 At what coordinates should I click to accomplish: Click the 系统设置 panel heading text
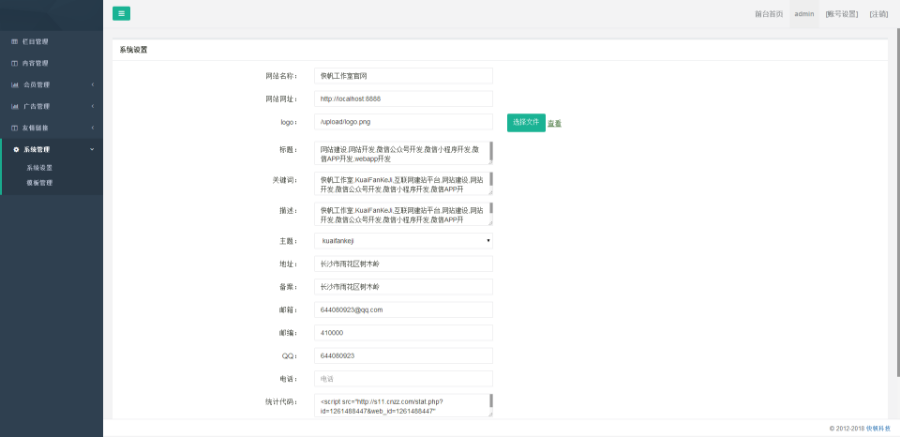pos(133,50)
